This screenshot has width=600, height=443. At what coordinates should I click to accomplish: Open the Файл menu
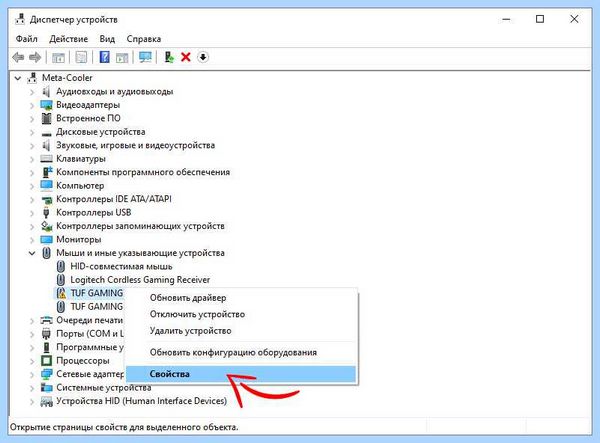26,39
